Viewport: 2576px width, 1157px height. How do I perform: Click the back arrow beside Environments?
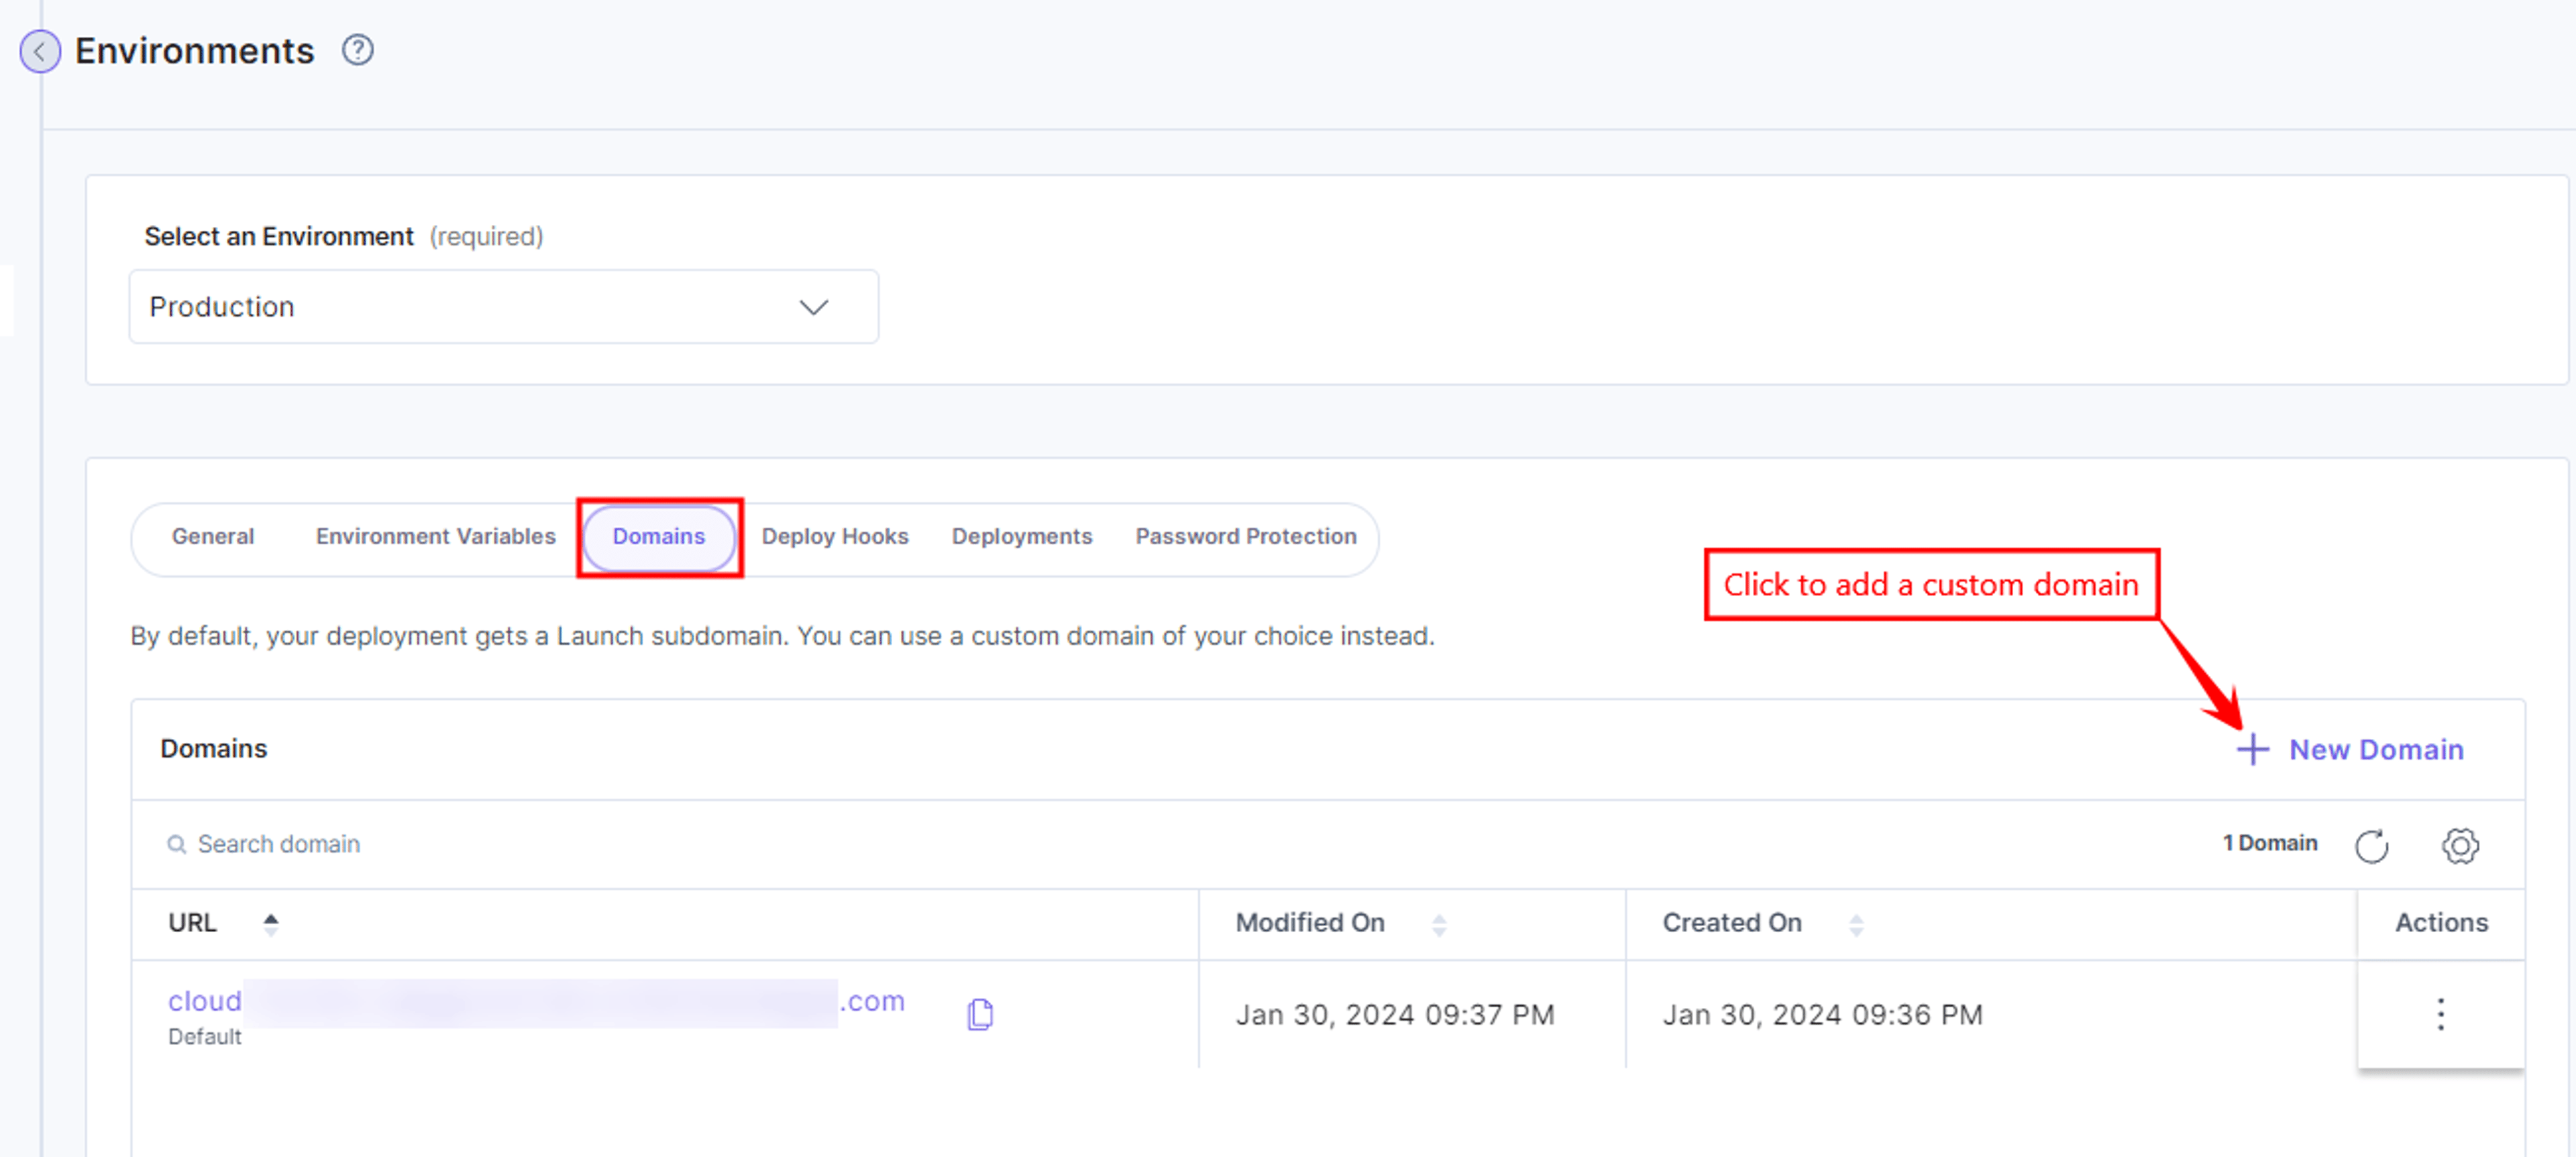(40, 51)
